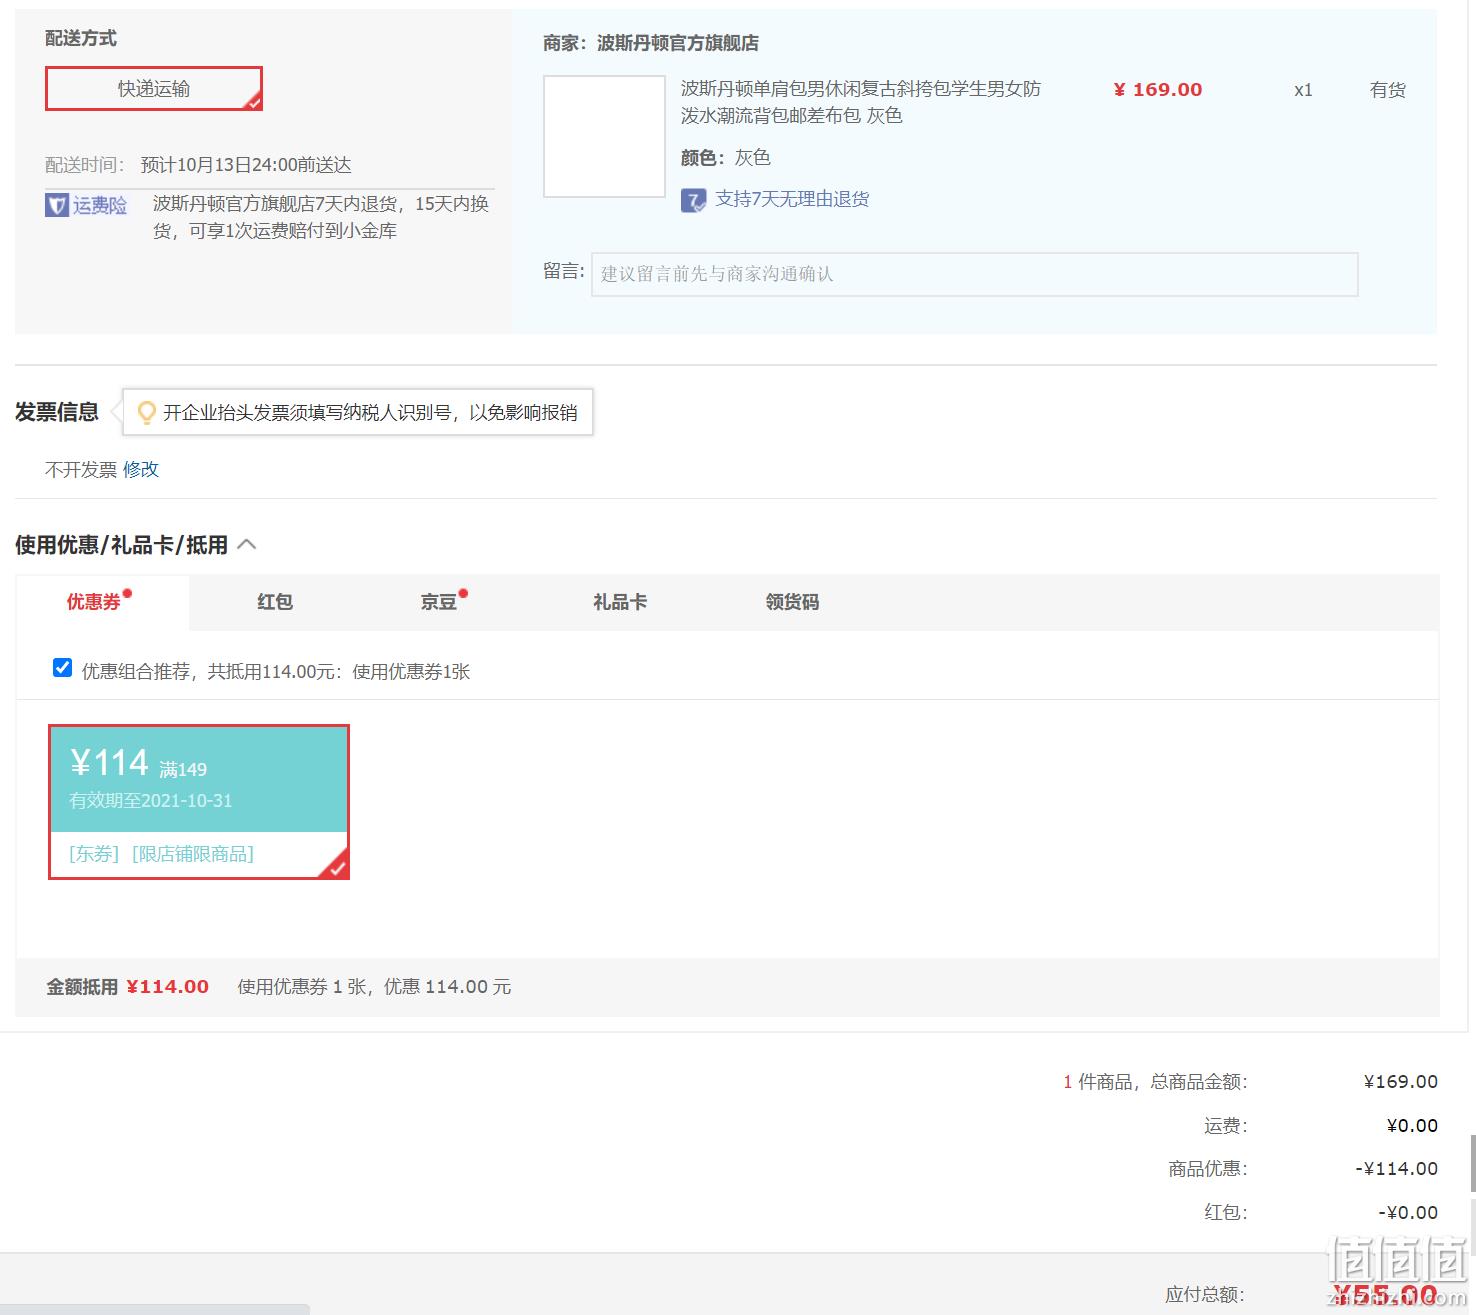Switch to the 红包 tab
The height and width of the screenshot is (1315, 1476).
[275, 602]
